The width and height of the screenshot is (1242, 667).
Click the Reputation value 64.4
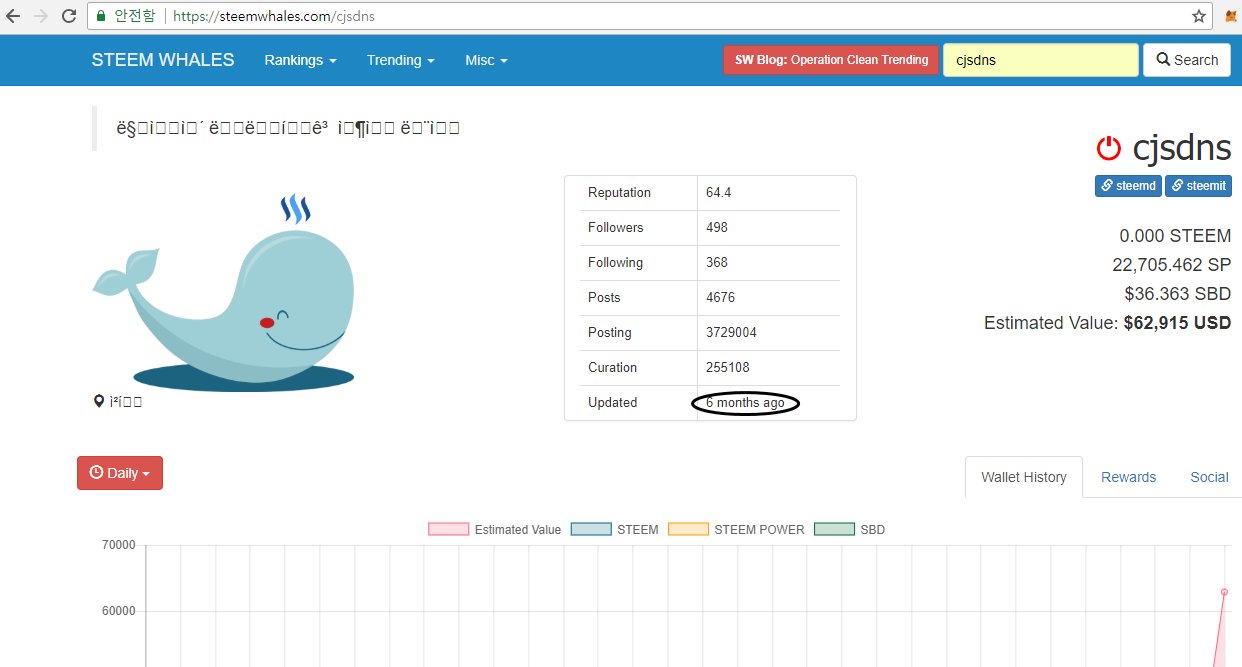(718, 193)
